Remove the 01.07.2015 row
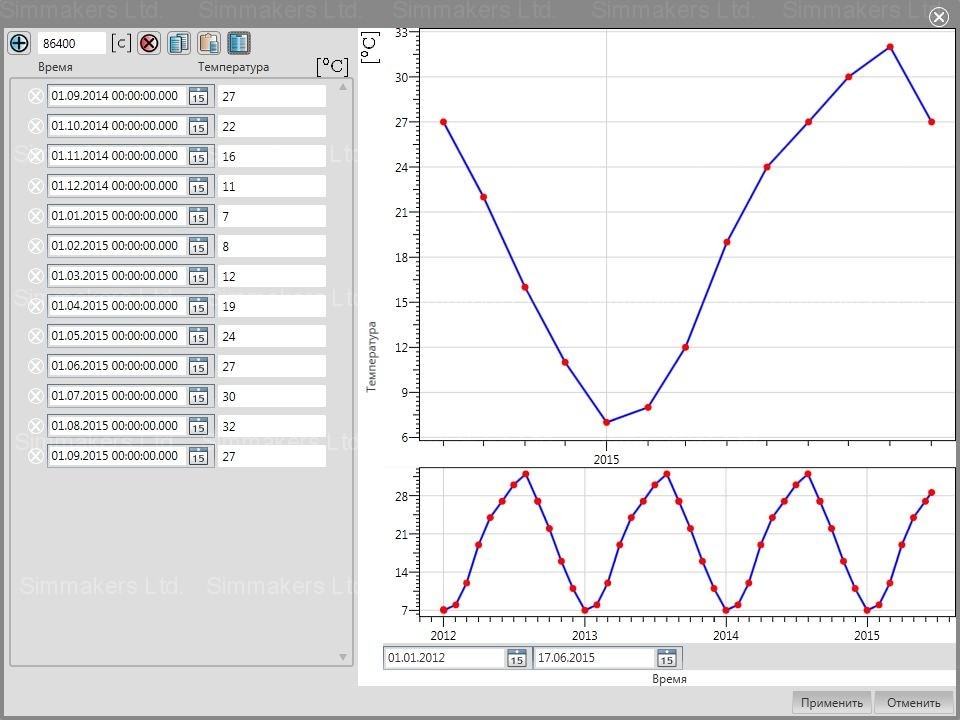Screen dimensions: 960x720 coord(36,396)
